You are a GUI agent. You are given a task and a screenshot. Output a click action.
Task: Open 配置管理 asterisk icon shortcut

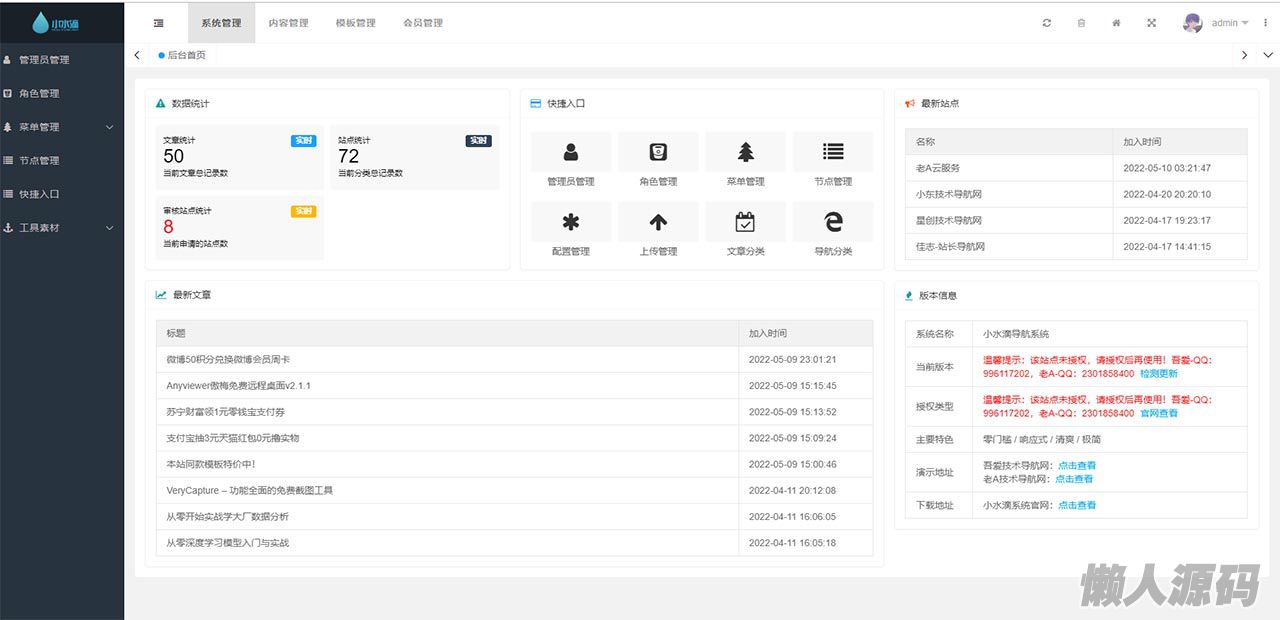click(571, 222)
